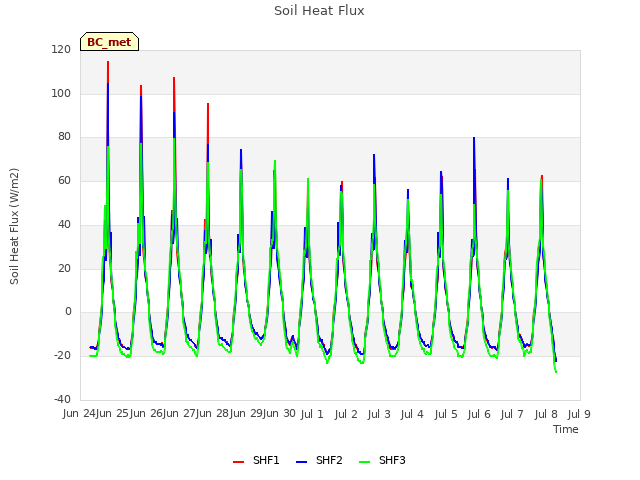Viewport: 640px width, 480px height.
Task: Click the Jun 30 x-axis label
Action: (279, 413)
